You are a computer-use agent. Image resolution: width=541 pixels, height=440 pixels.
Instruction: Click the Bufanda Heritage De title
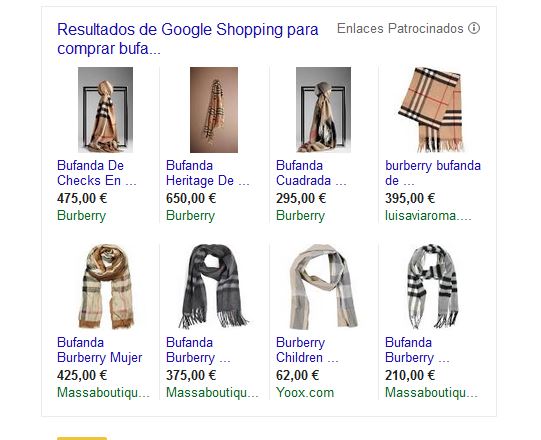tap(207, 173)
